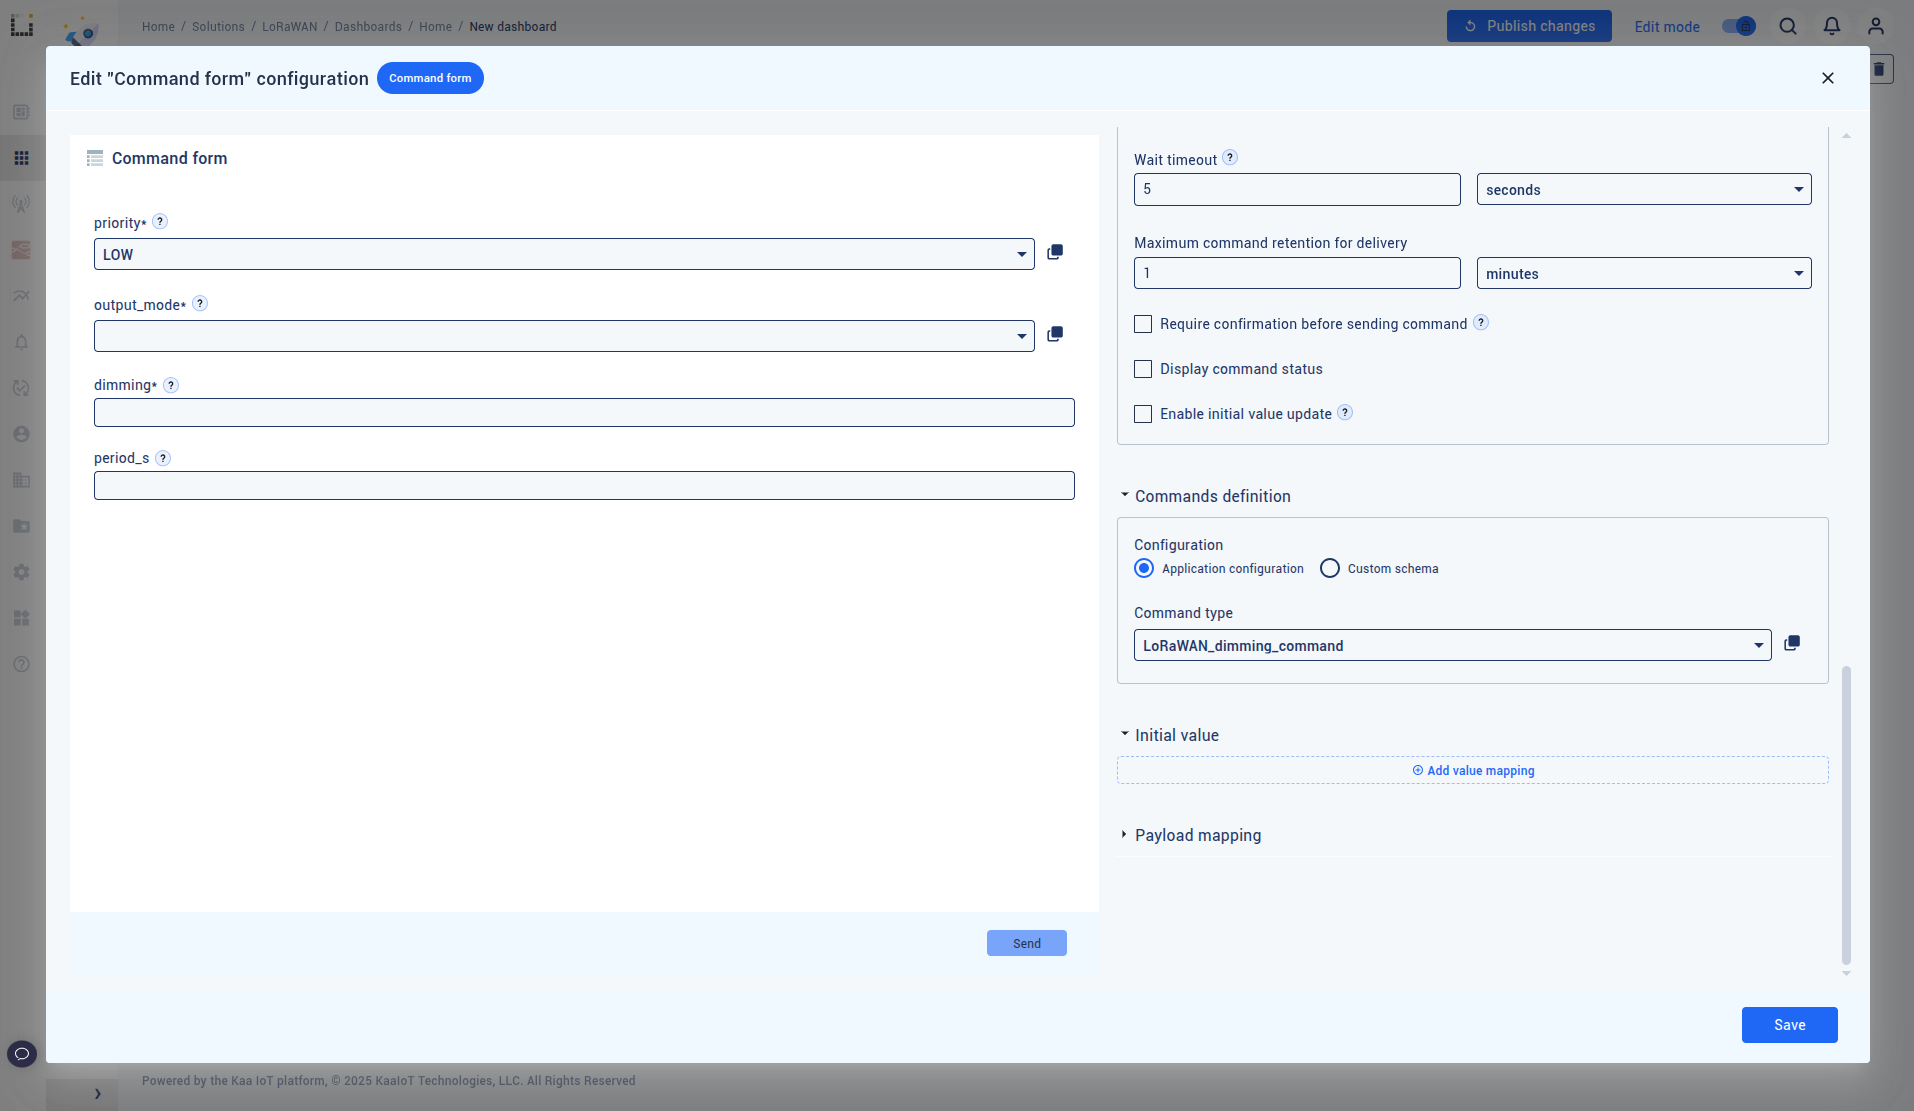Check the Display command status box
Image resolution: width=1914 pixels, height=1111 pixels.
click(x=1143, y=369)
